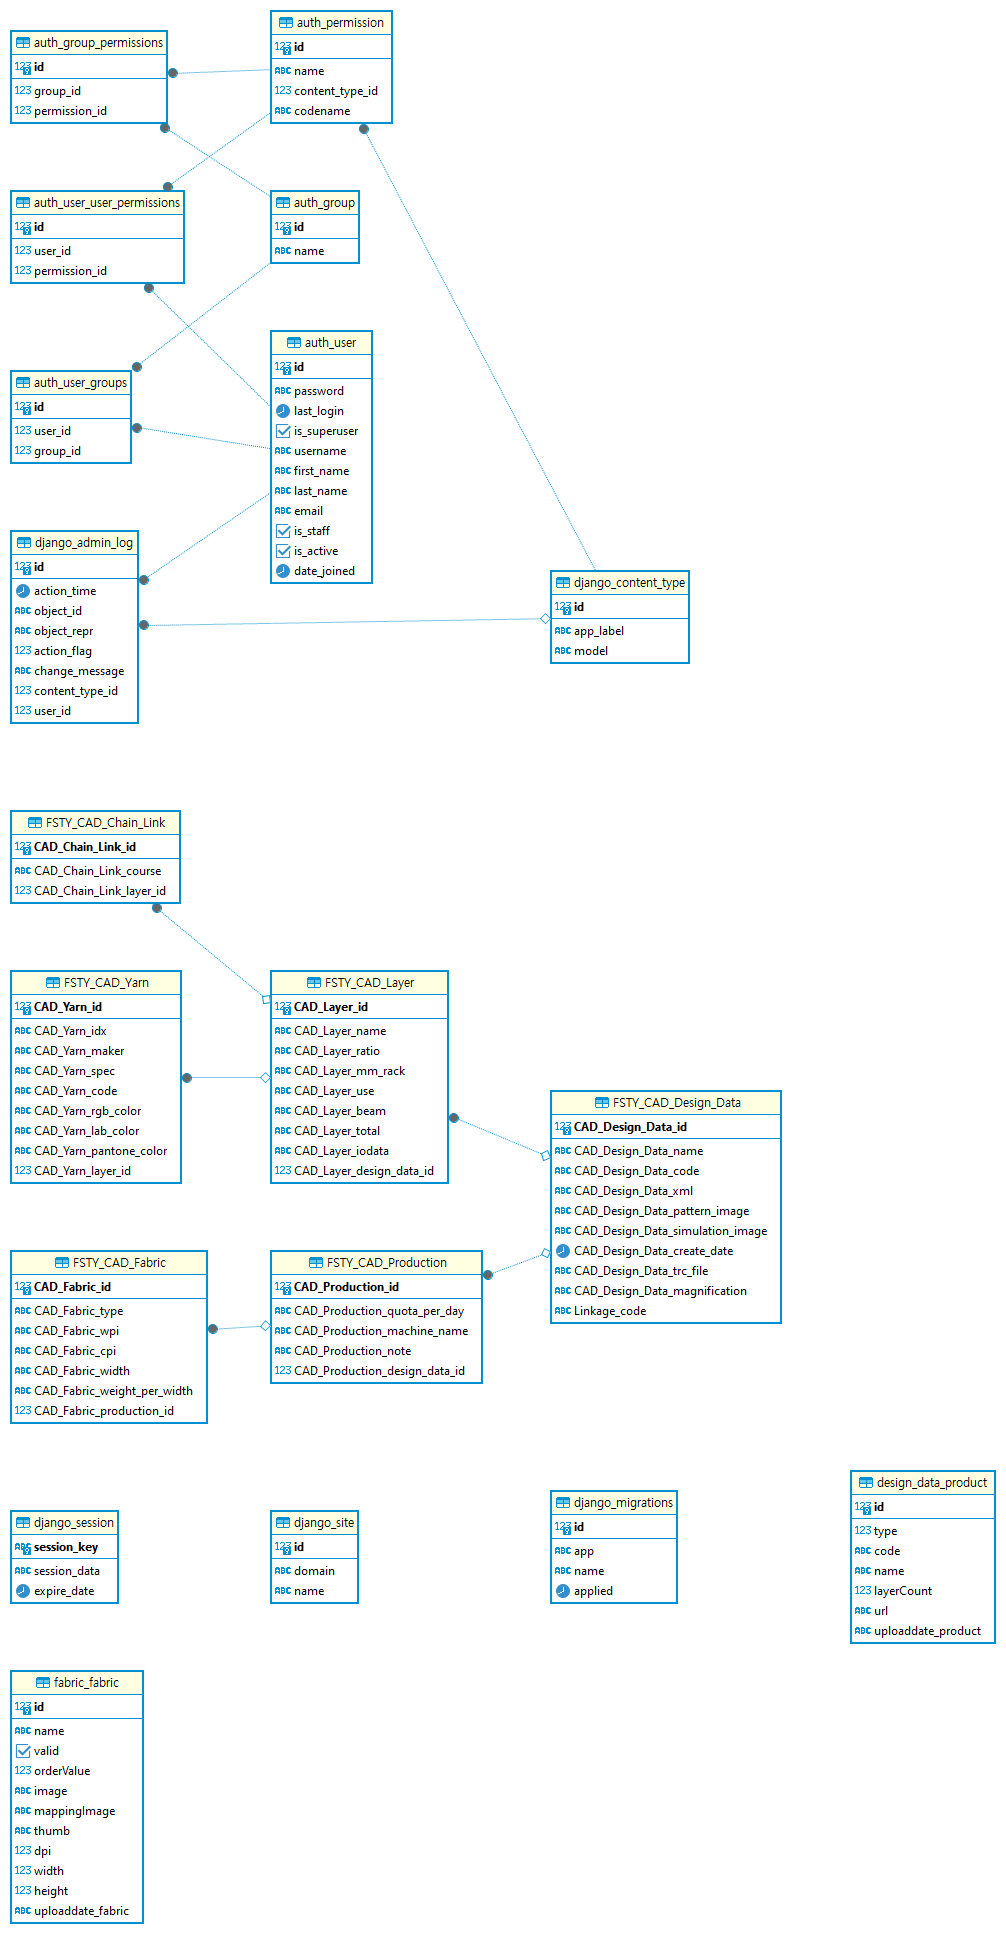1006x1934 pixels.
Task: Click the django_content_type table icon
Action: (563, 583)
